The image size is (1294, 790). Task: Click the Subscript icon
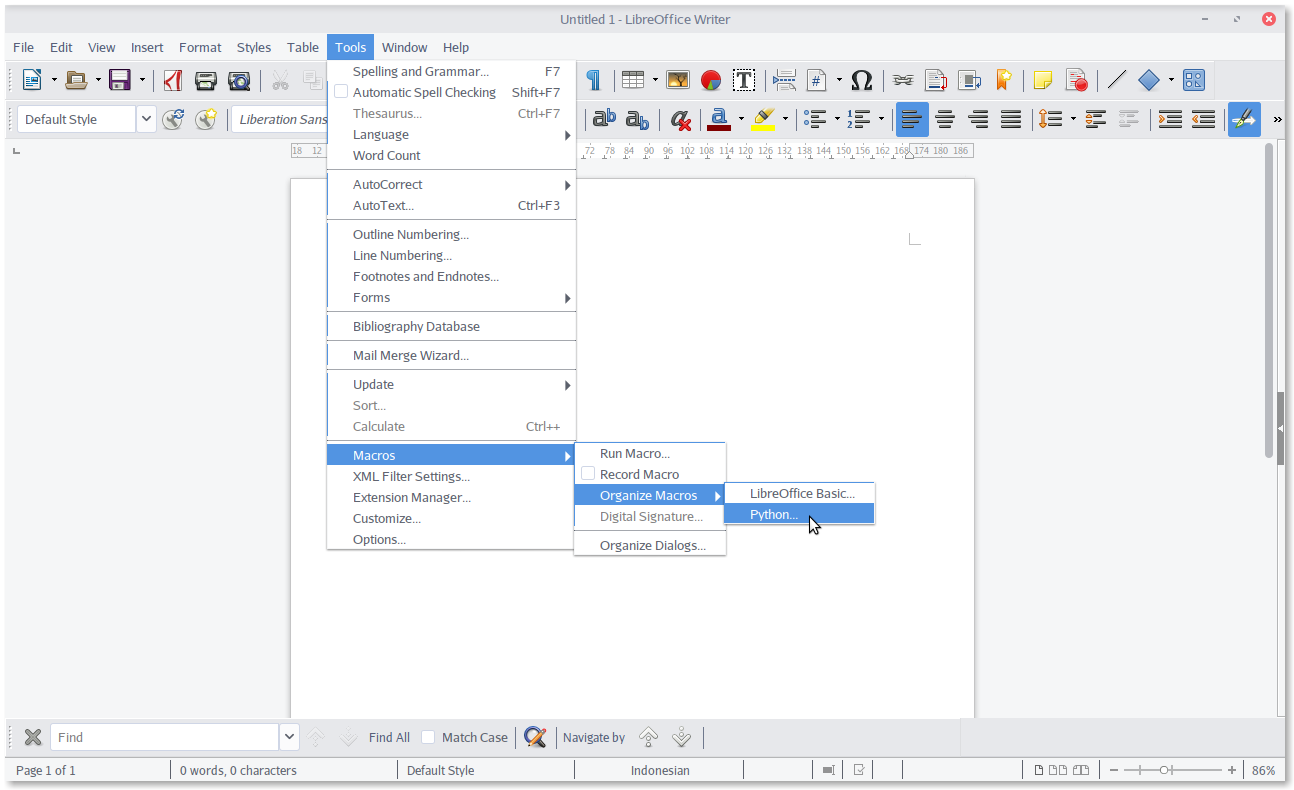637,119
